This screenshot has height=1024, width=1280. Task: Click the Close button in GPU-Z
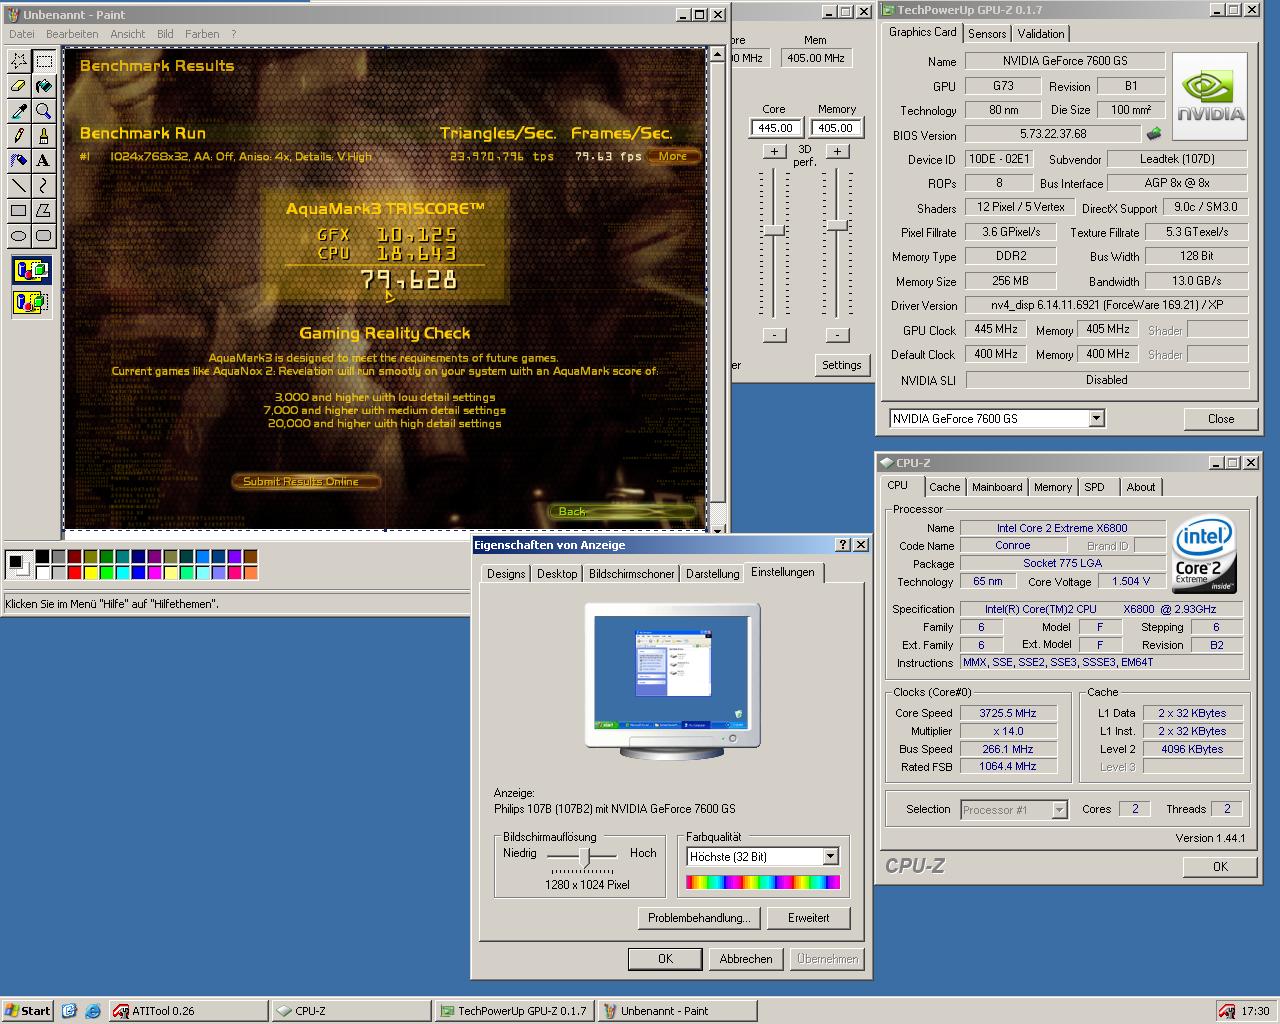[1220, 419]
